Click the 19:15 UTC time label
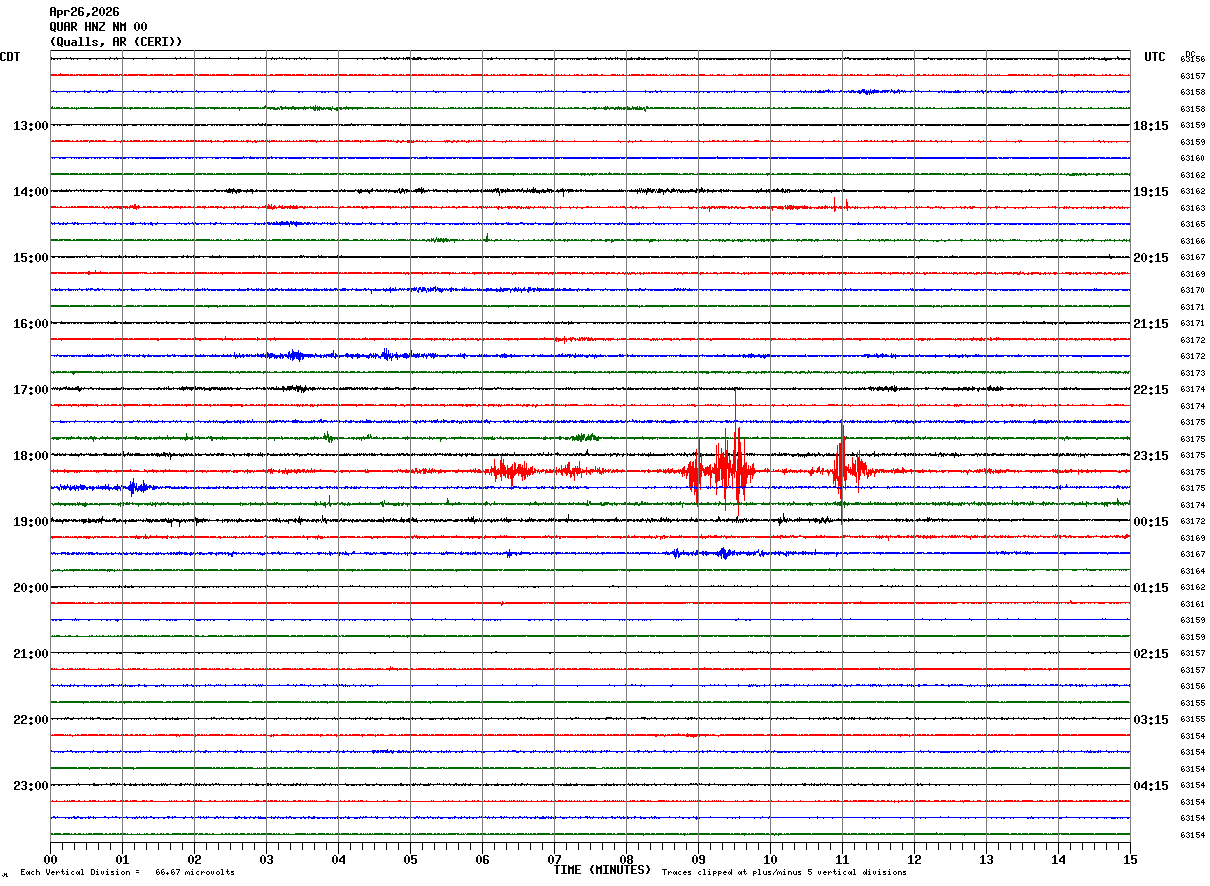This screenshot has width=1210, height=886. point(1150,192)
